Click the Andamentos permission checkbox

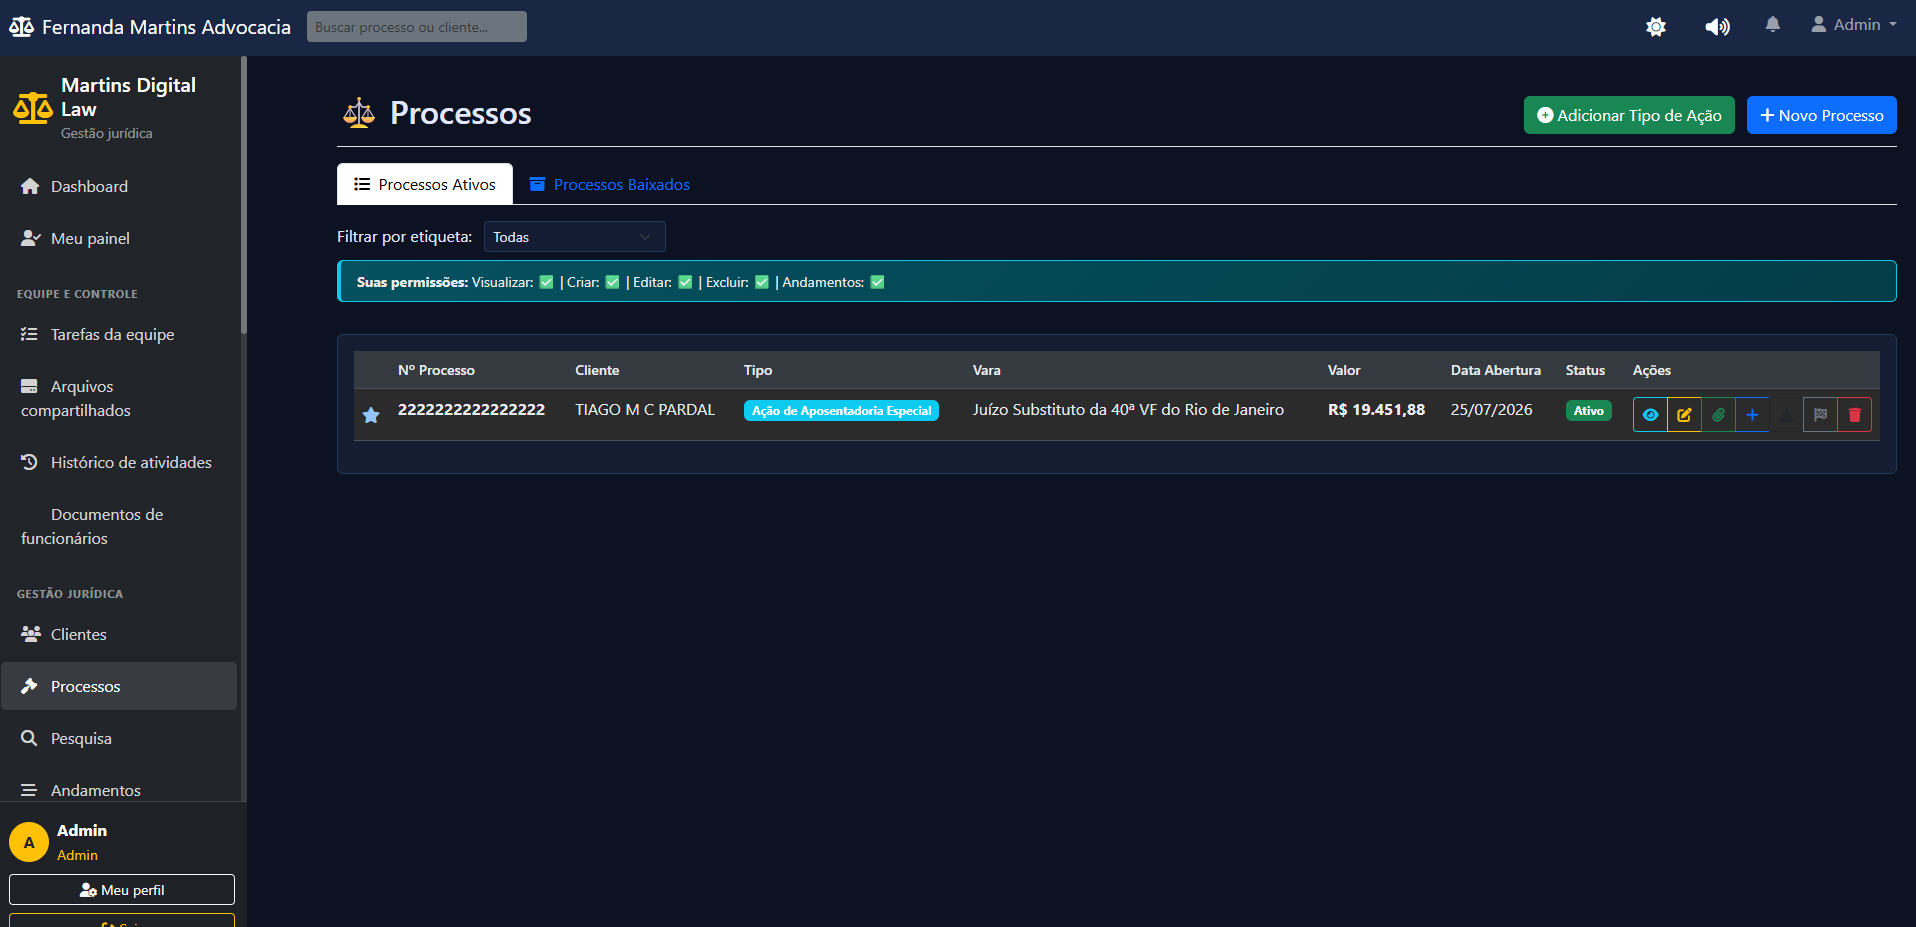877,282
